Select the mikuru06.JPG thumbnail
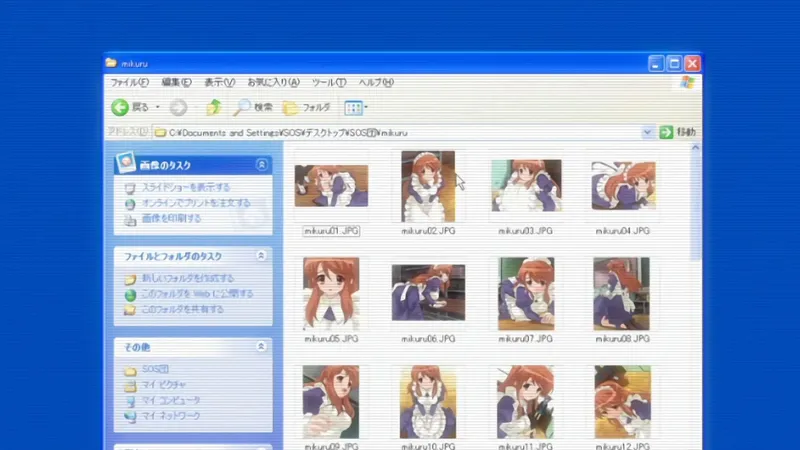Image resolution: width=800 pixels, height=450 pixels. pos(428,292)
